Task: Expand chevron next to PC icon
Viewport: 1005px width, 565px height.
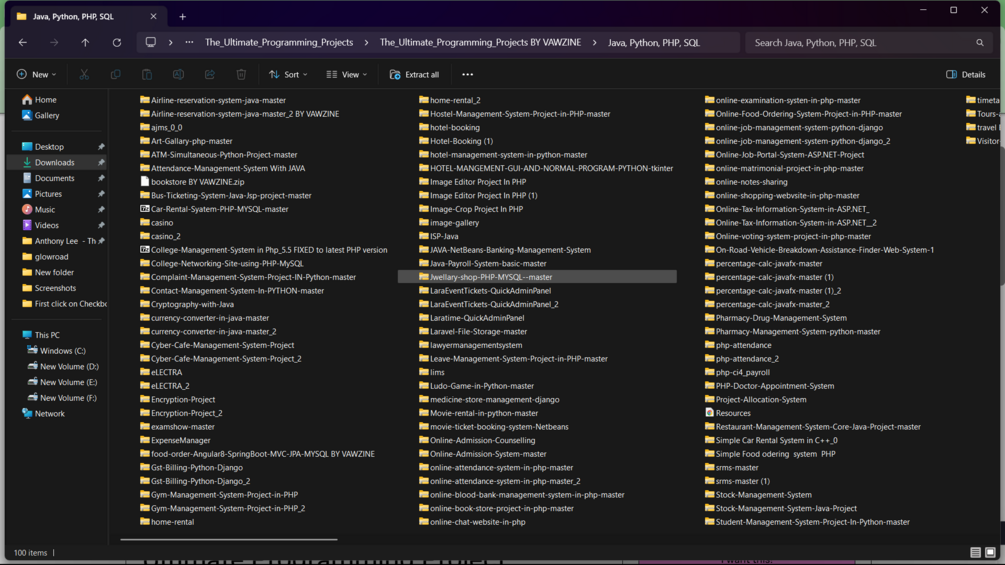Action: click(170, 43)
